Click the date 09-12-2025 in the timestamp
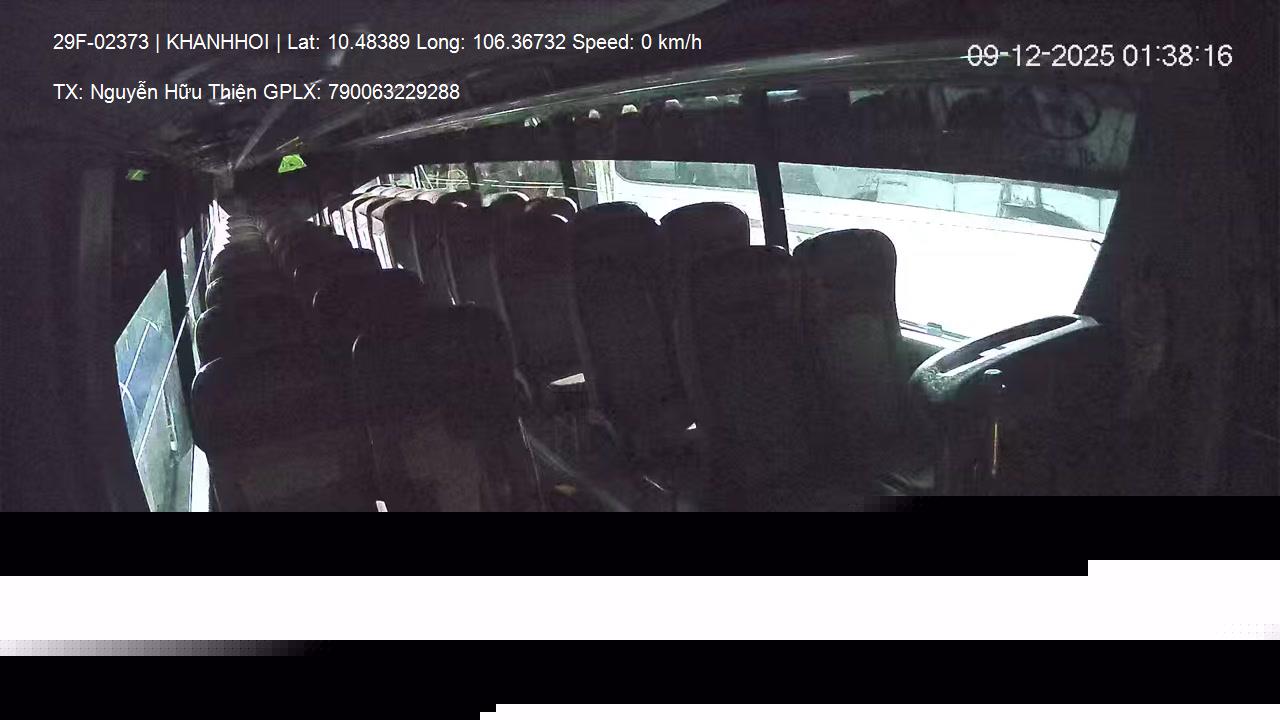 1041,56
